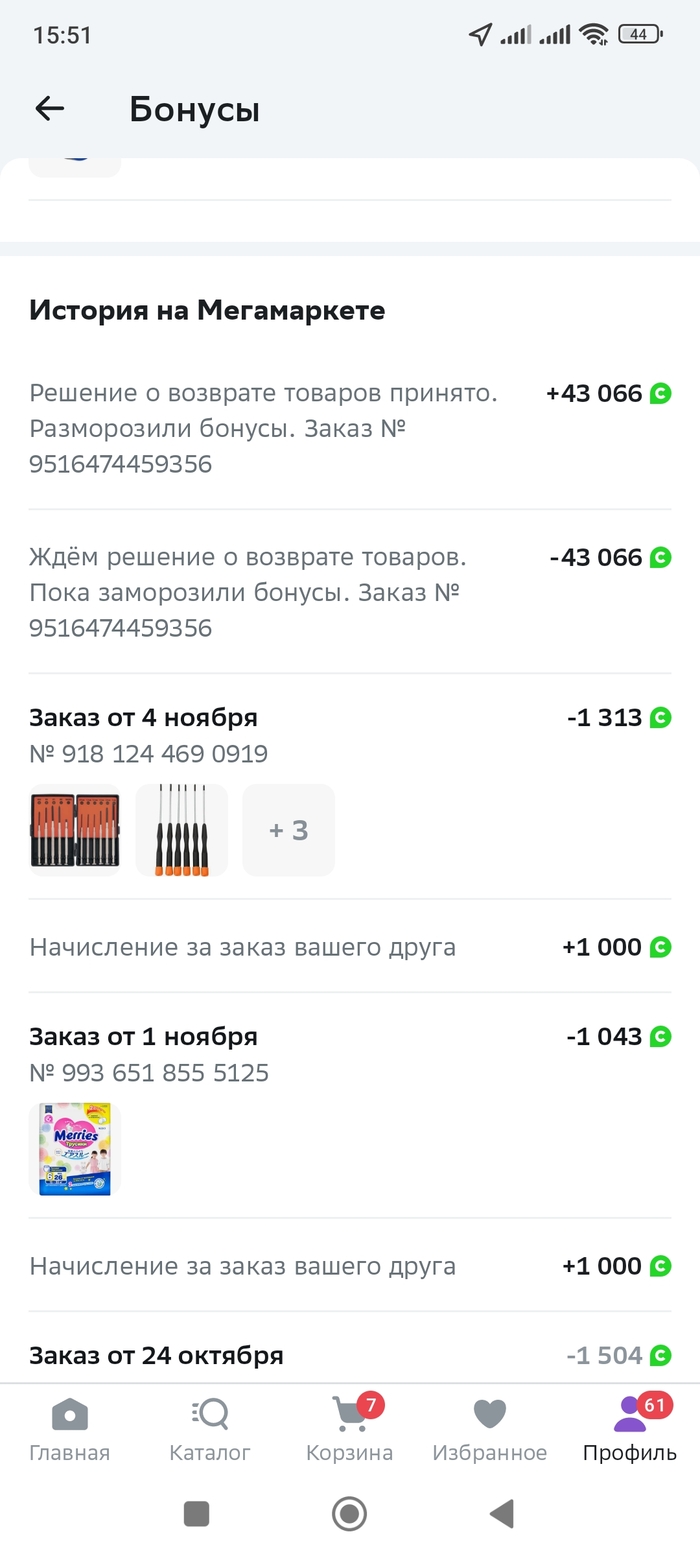Tap the back arrow next to Бонусы
The width and height of the screenshot is (700, 1556).
pyautogui.click(x=49, y=109)
